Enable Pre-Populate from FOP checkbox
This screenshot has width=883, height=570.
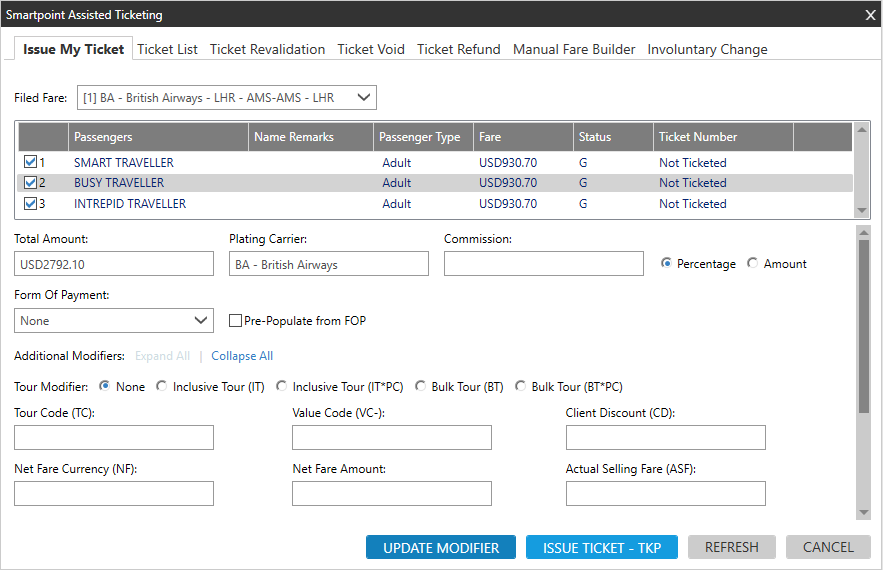click(236, 321)
